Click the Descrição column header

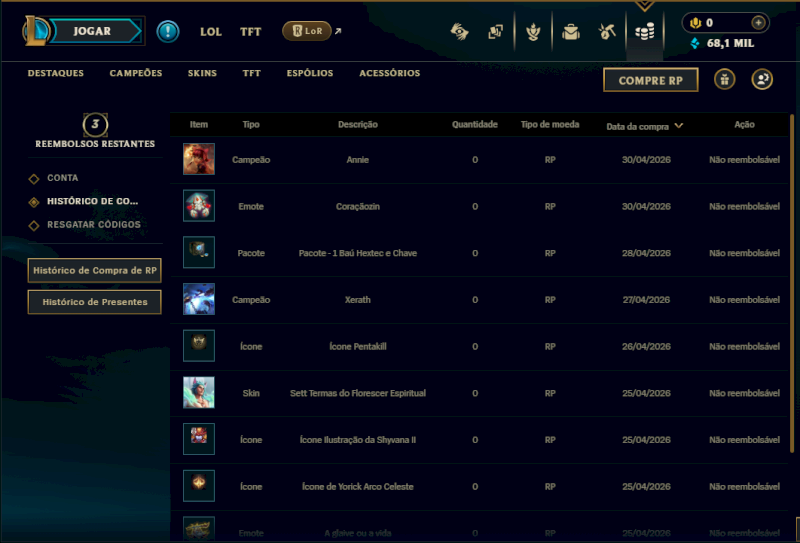coord(358,124)
